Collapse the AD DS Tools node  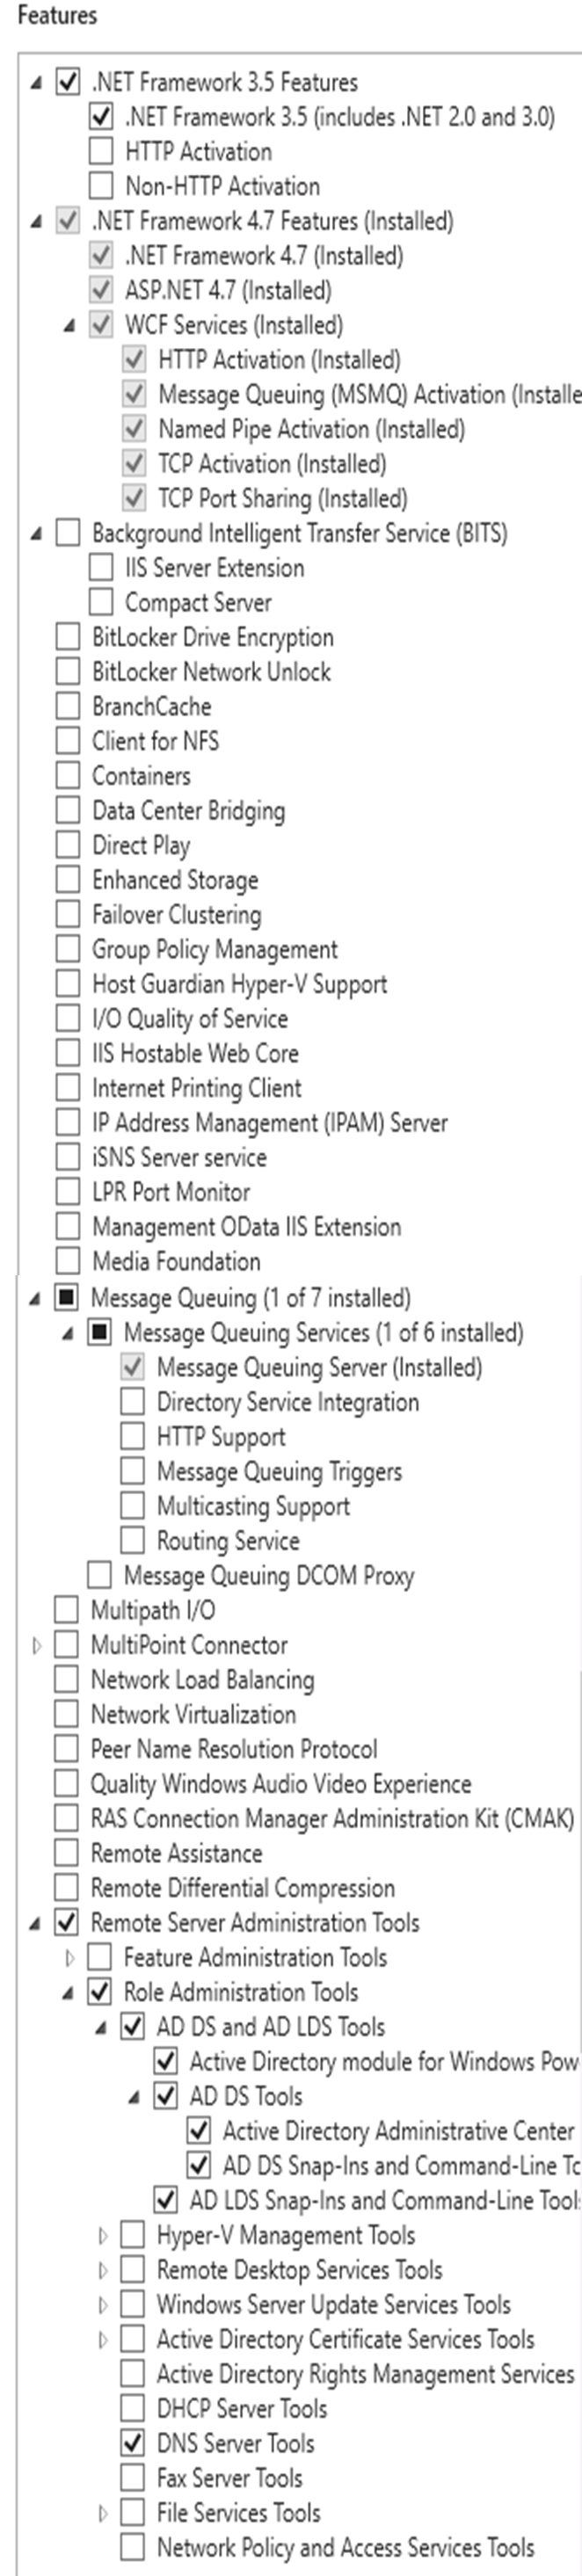134,2097
